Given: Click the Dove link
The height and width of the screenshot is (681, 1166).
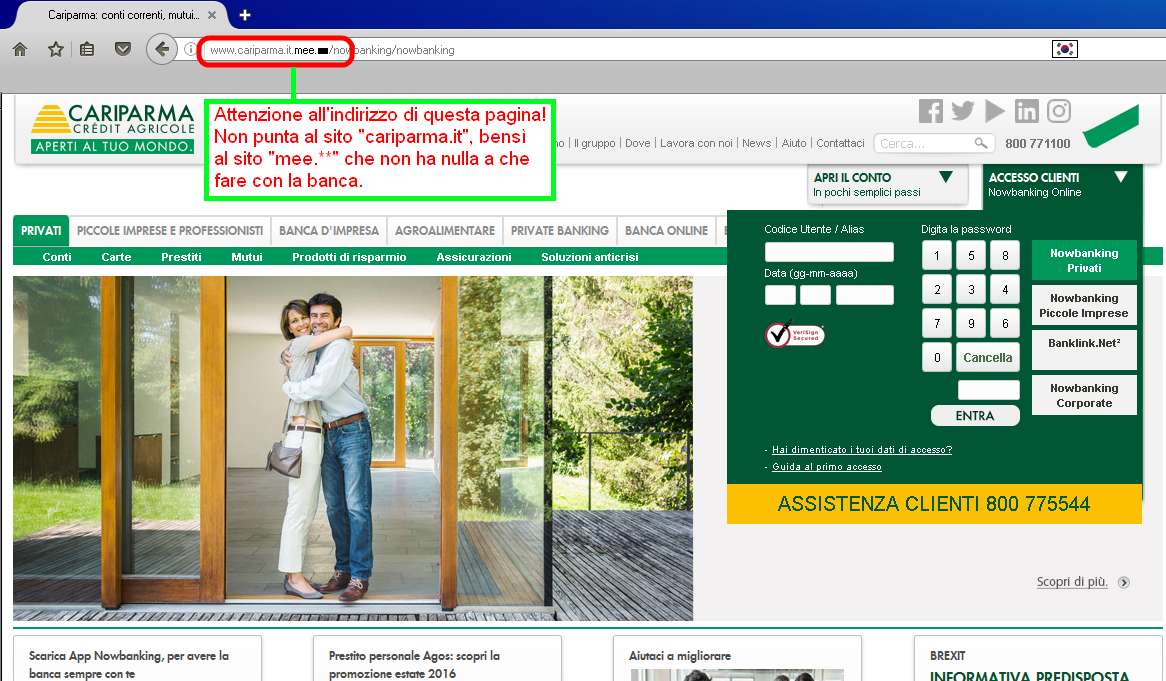Looking at the screenshot, I should click(637, 143).
